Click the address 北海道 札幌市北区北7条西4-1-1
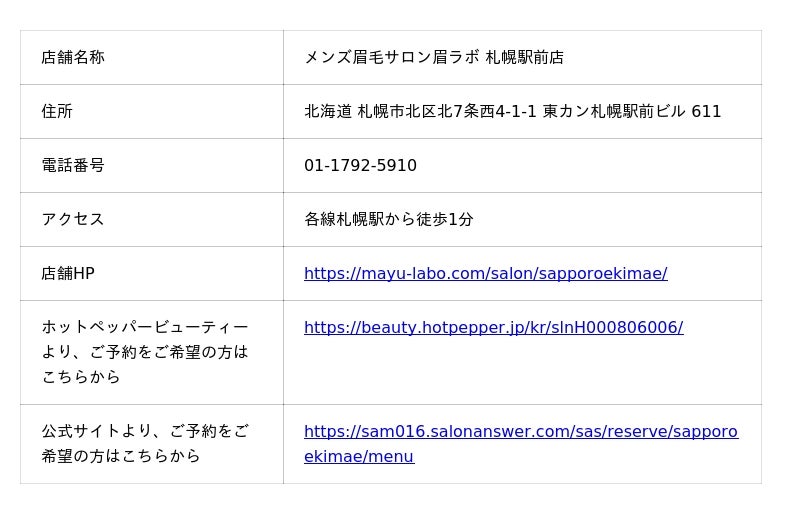Viewport: 800px width, 514px height. [420, 111]
